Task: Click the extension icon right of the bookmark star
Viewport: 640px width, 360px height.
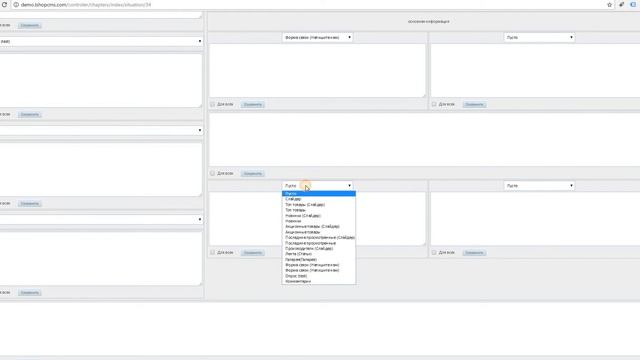Action: [621, 5]
